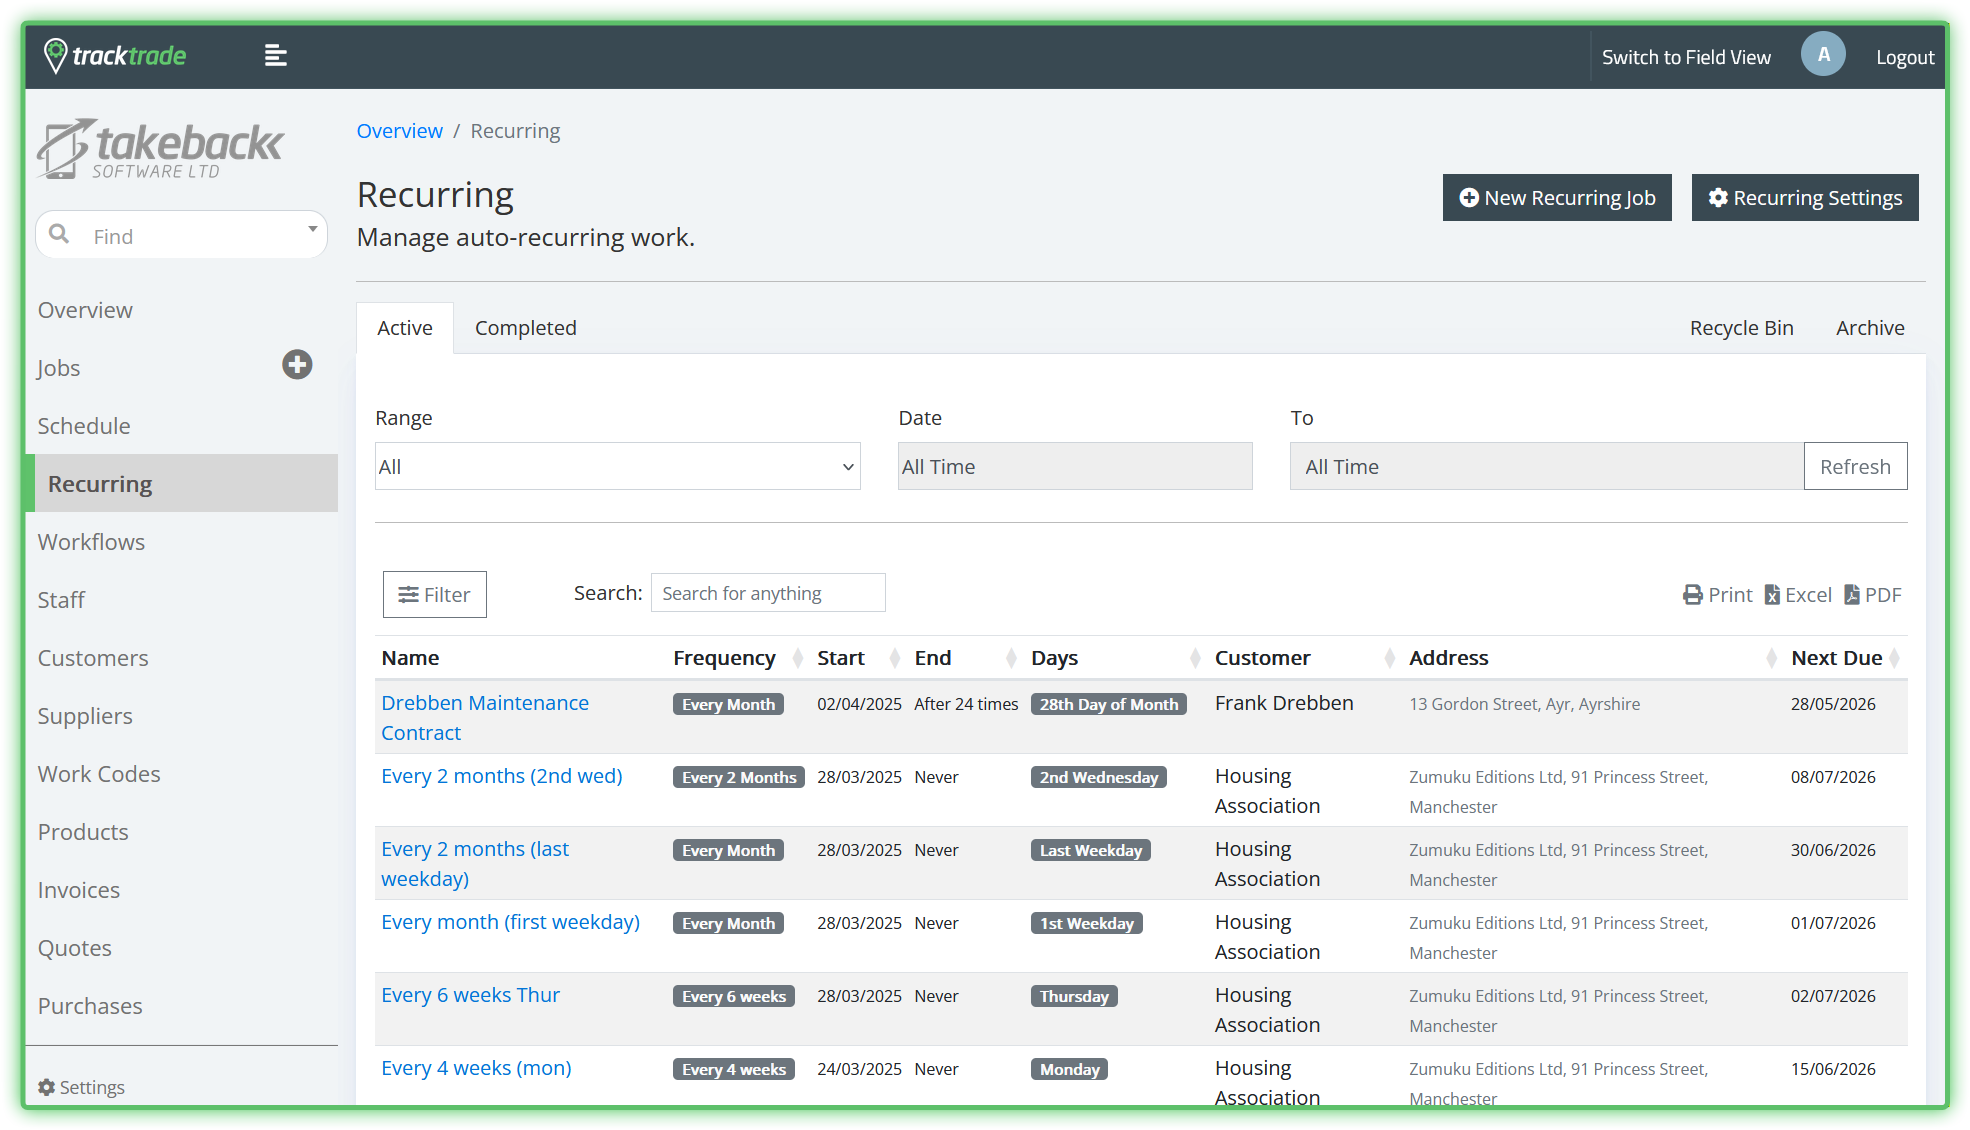1970x1130 pixels.
Task: Expand the Find search dropdown arrow
Action: click(312, 229)
